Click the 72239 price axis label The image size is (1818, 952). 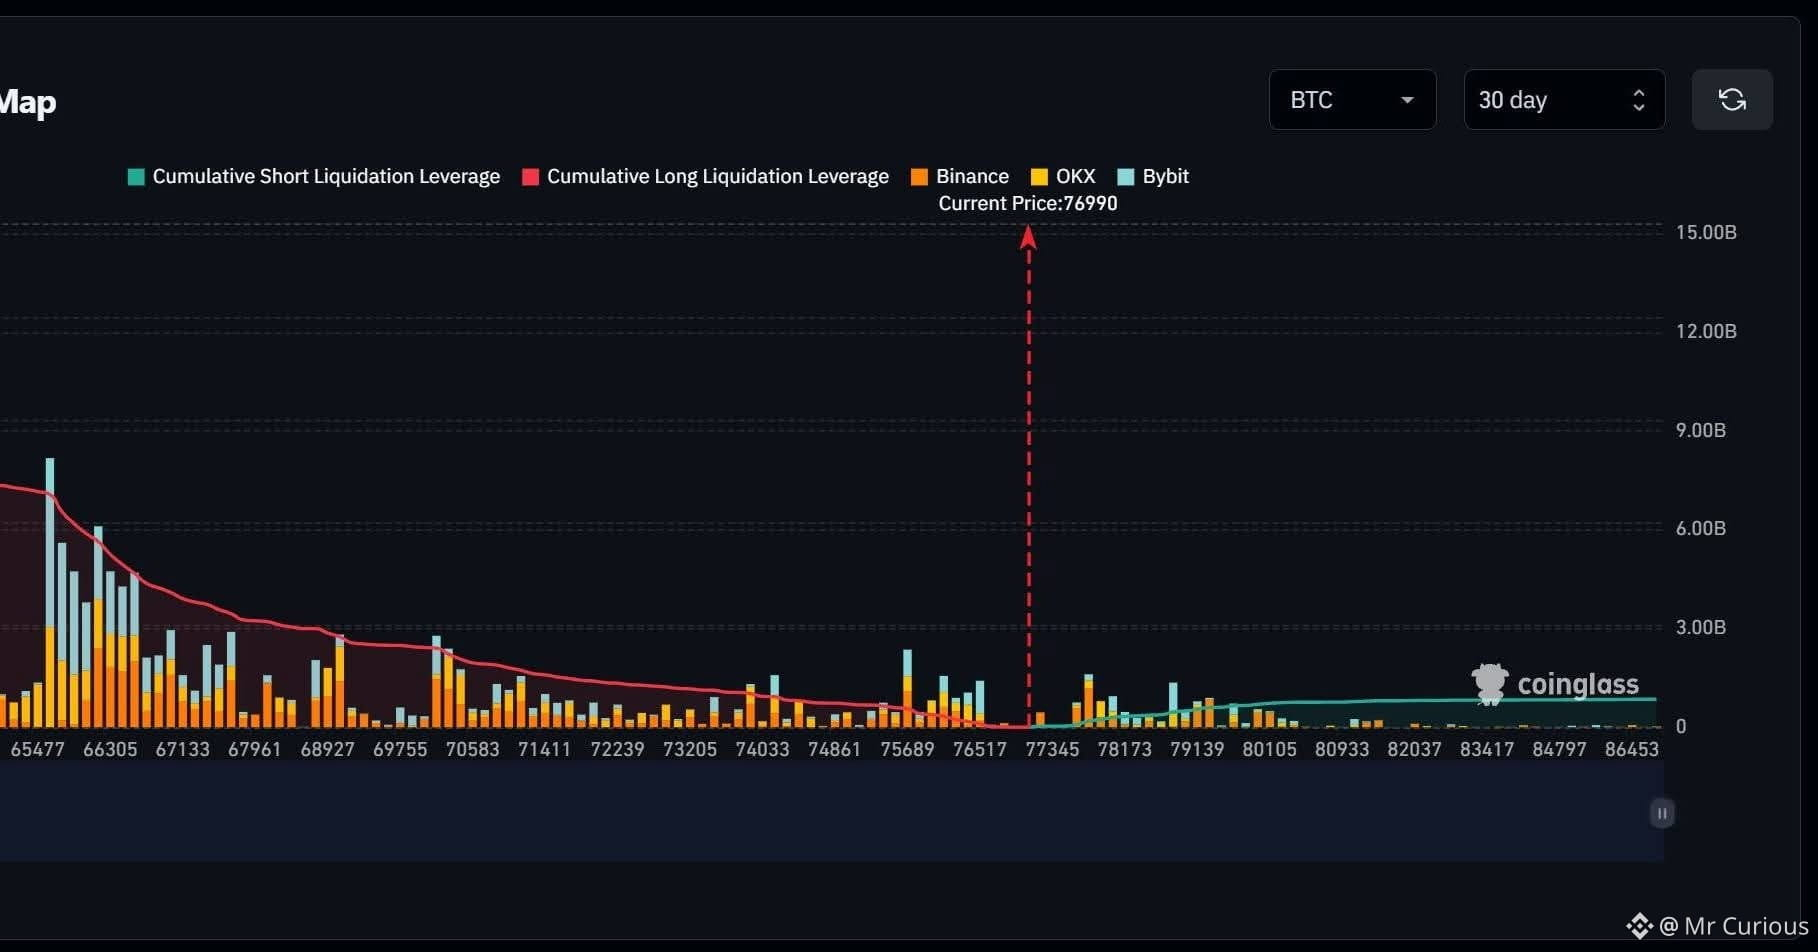tap(617, 749)
